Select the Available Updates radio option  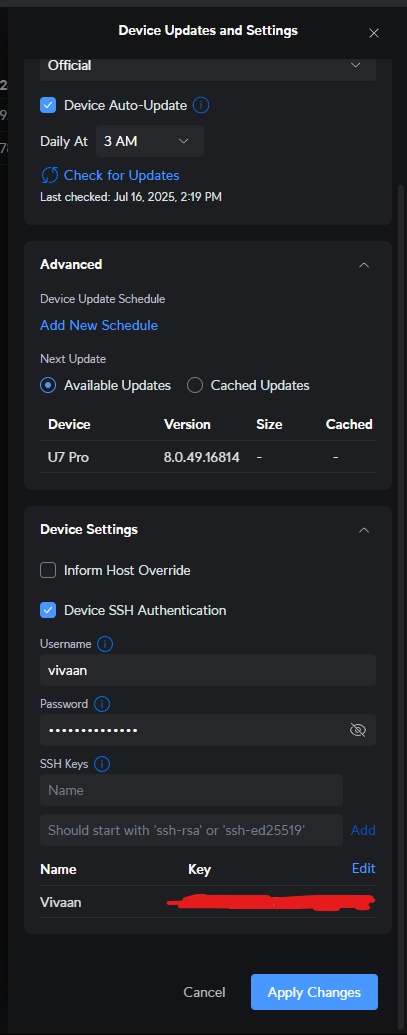click(48, 385)
